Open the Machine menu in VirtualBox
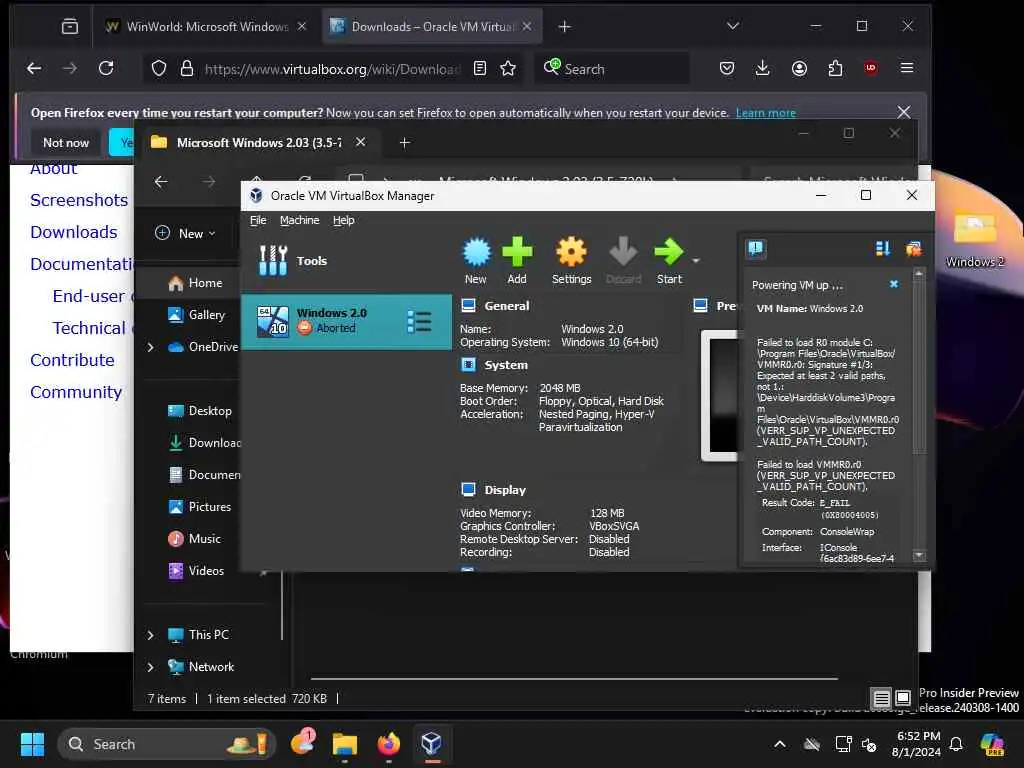 coord(300,220)
